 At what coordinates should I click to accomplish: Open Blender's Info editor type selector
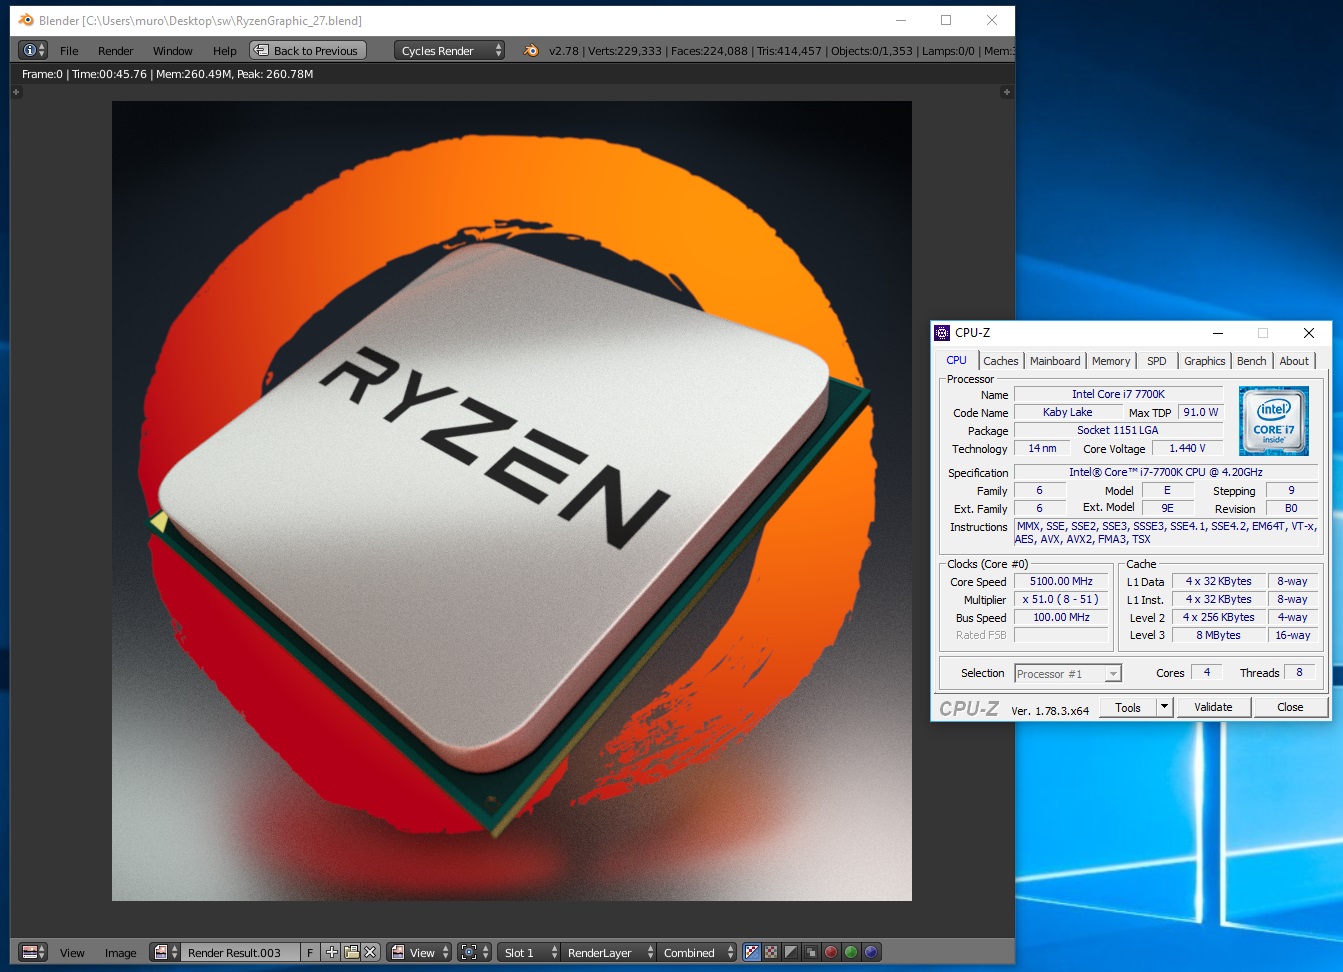click(x=33, y=50)
